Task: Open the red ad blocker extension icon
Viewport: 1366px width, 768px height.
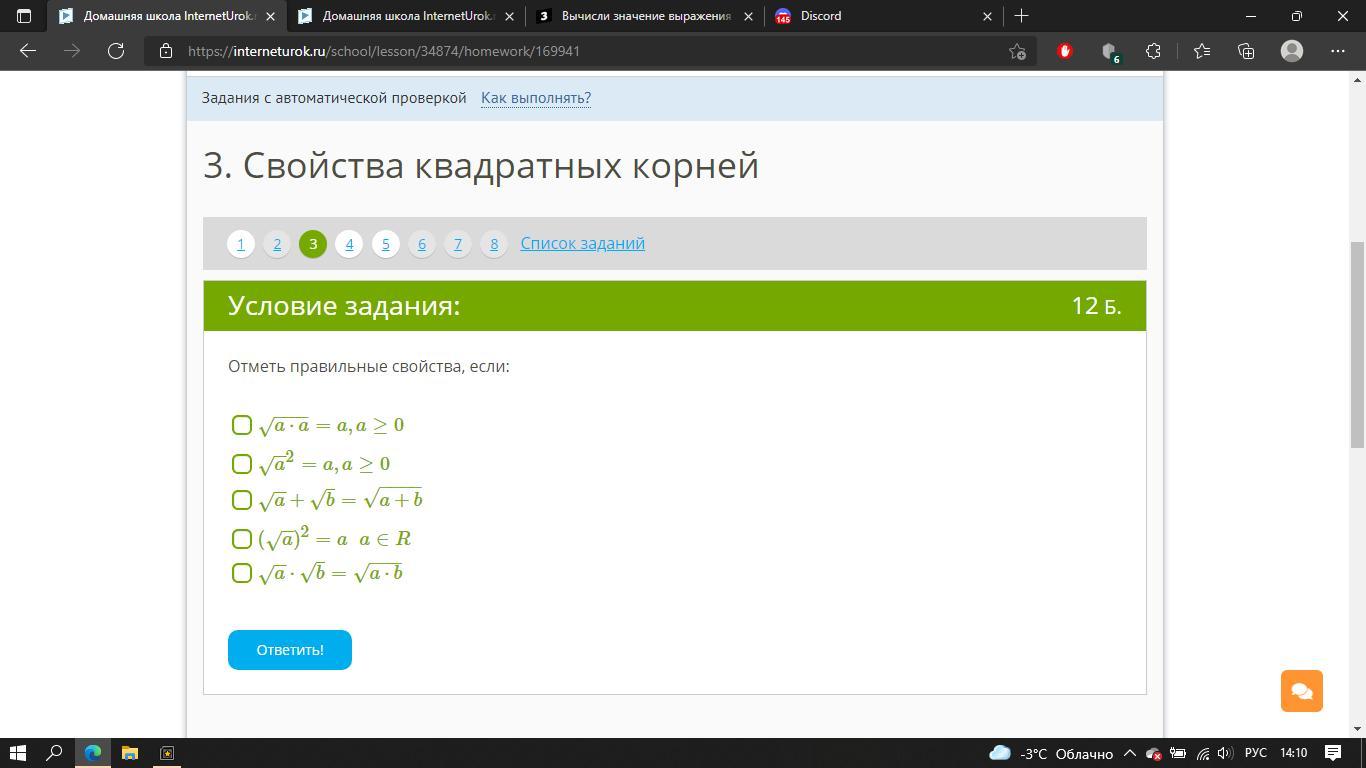Action: pos(1064,51)
